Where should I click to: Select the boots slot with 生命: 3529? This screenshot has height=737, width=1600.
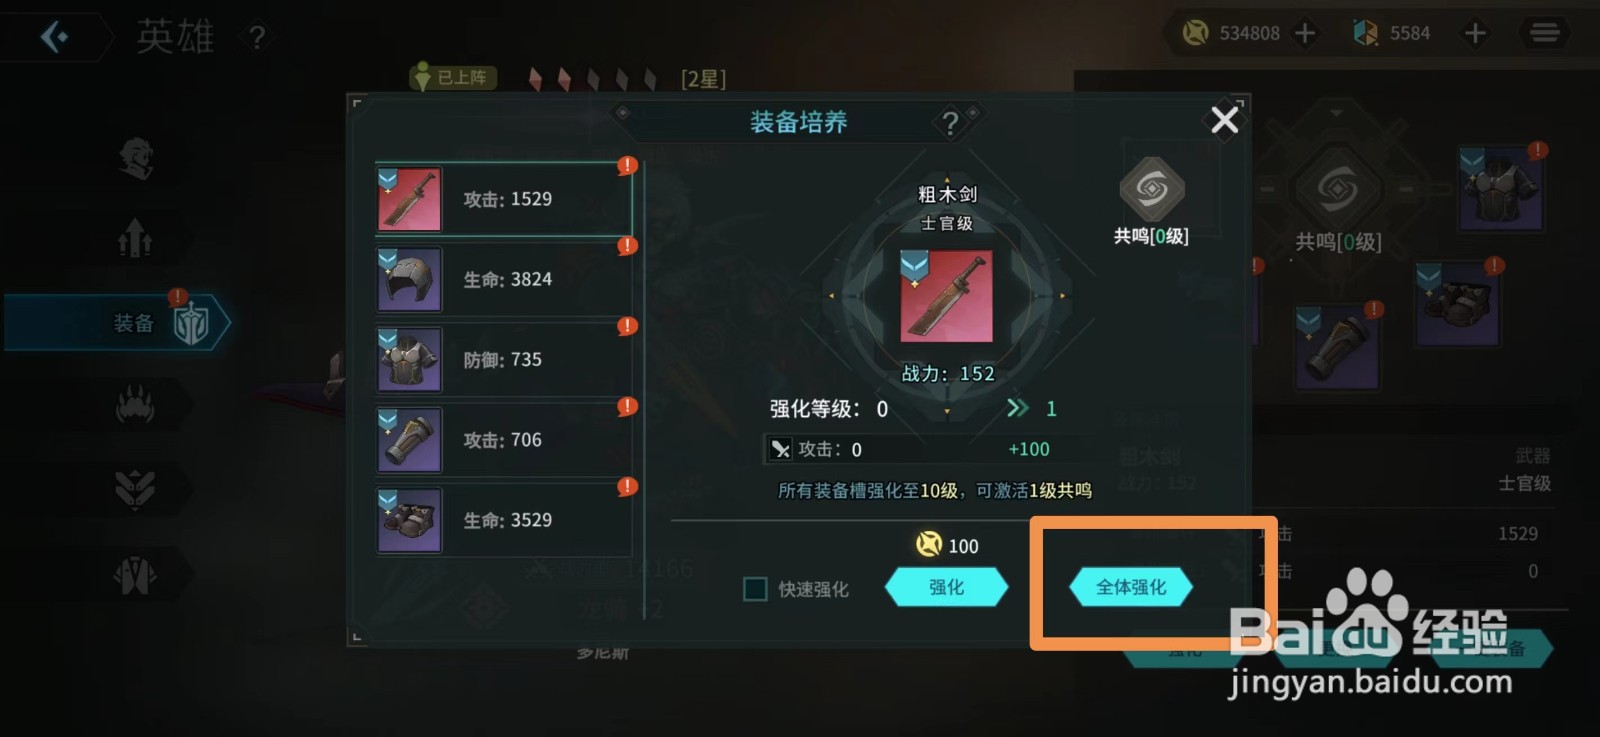504,520
